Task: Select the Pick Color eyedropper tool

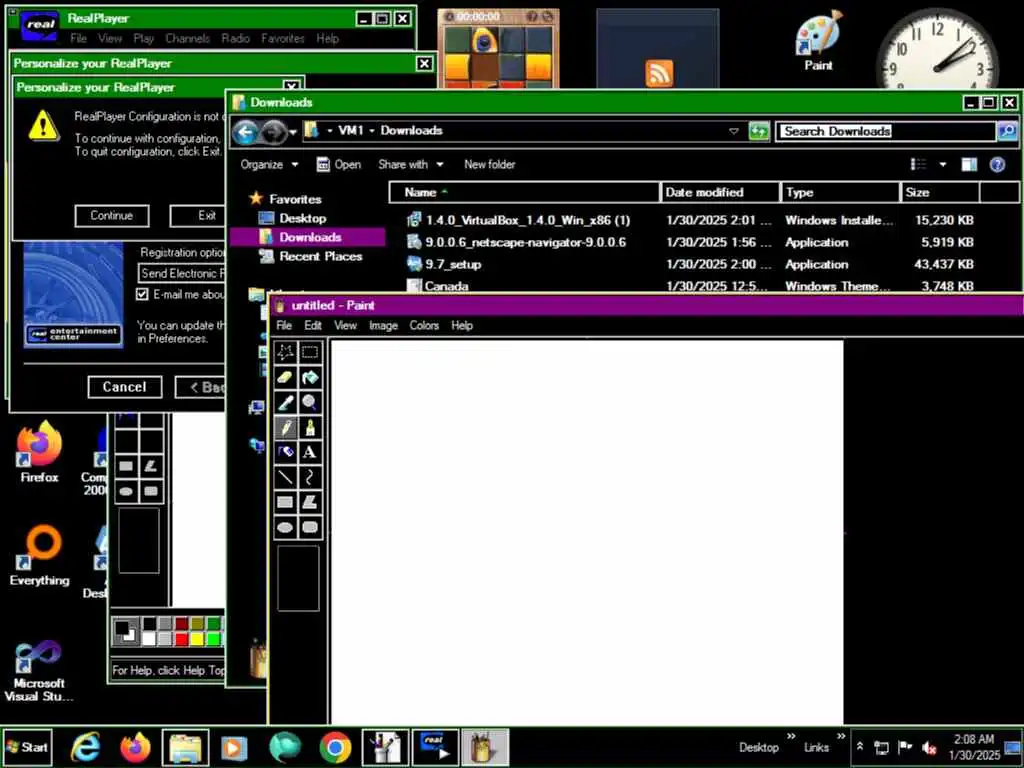Action: [285, 402]
